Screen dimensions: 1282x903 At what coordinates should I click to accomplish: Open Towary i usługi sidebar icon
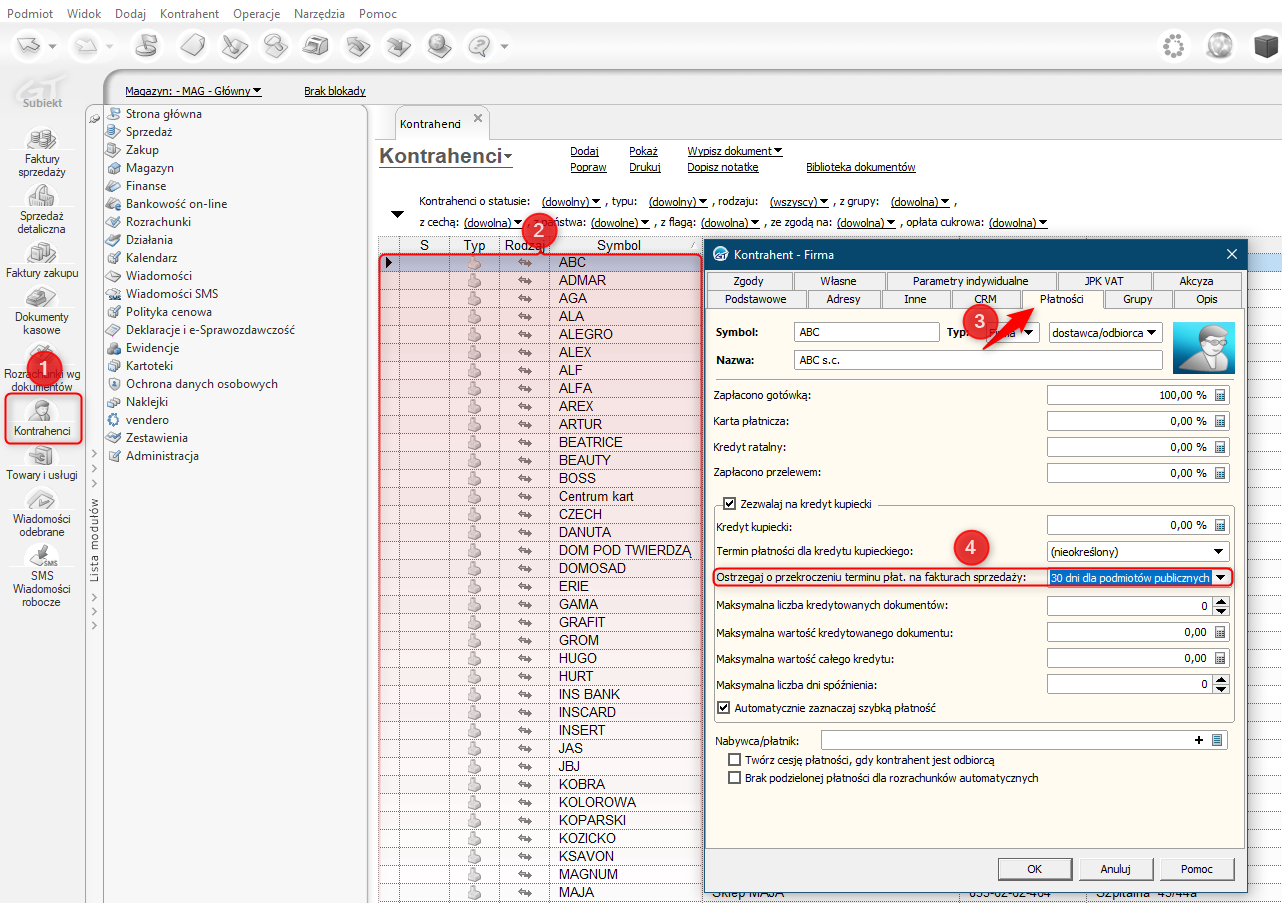pos(42,457)
